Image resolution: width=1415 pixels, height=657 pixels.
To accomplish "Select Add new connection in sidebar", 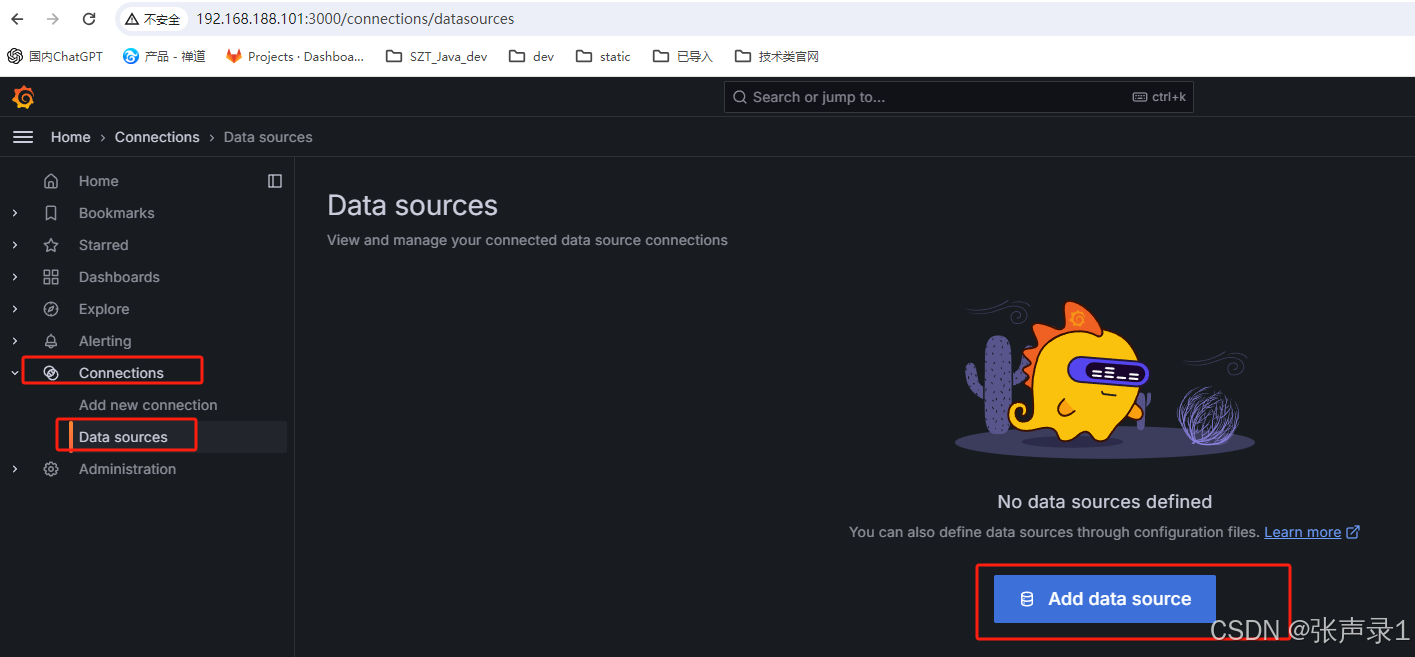I will tap(148, 405).
